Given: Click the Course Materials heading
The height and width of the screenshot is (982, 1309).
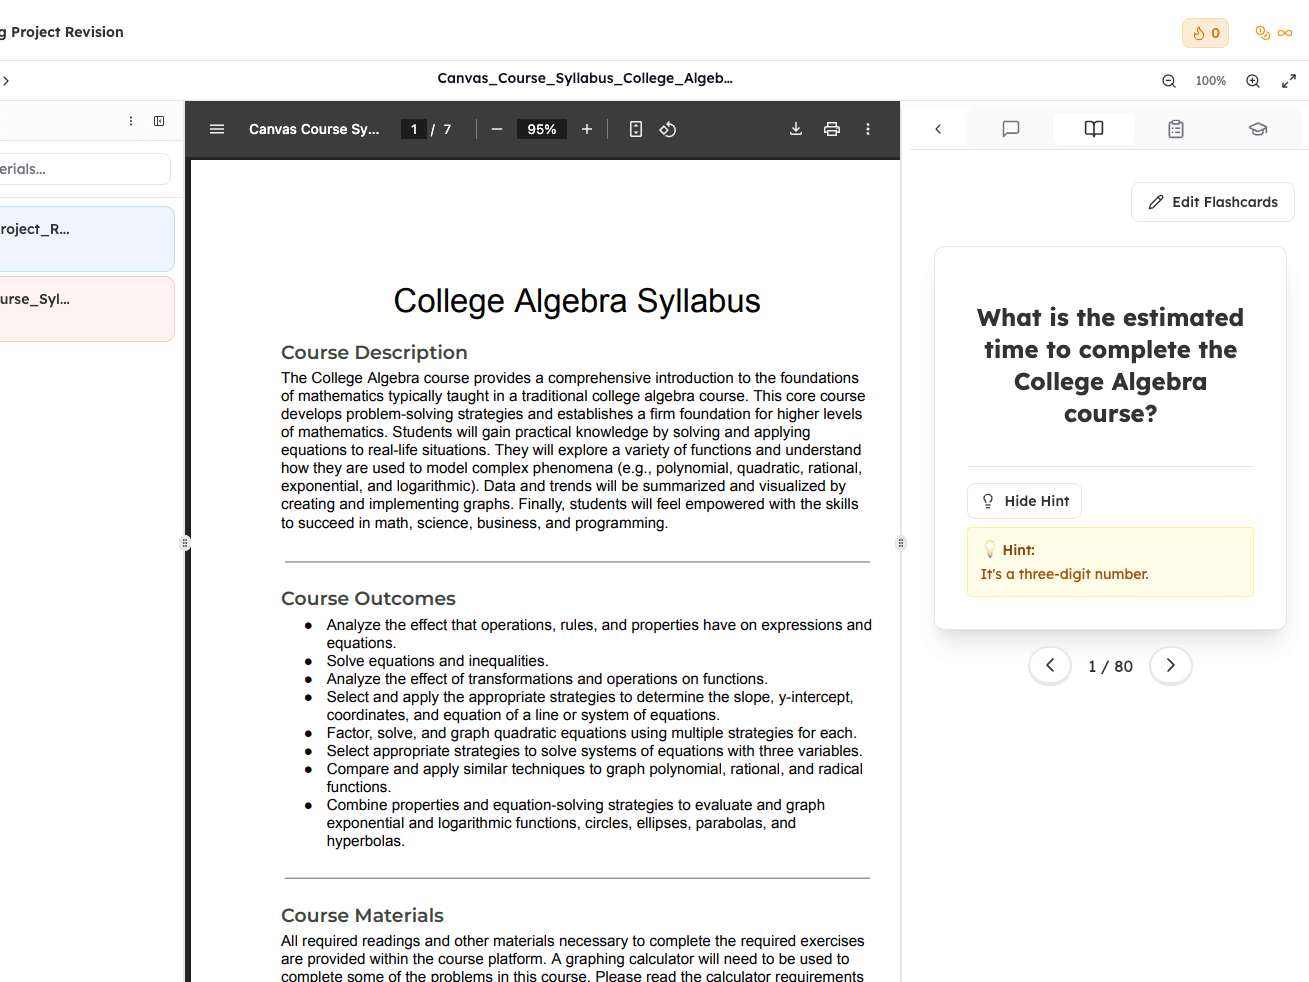Looking at the screenshot, I should point(362,915).
